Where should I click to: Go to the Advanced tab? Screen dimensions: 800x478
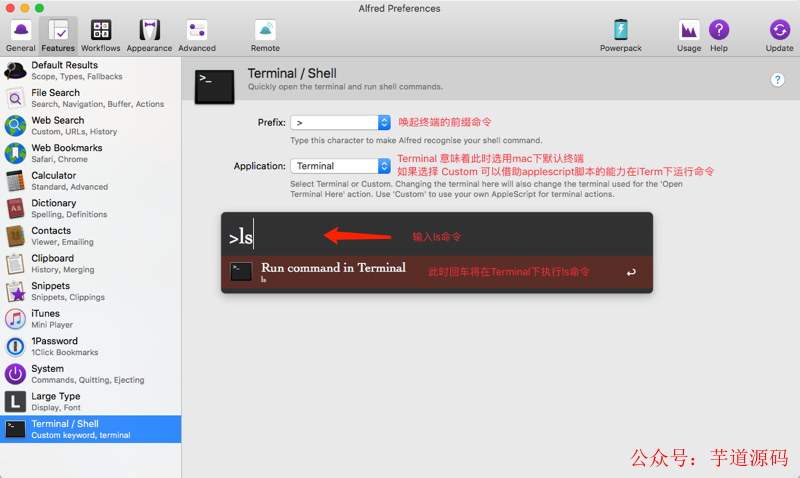click(197, 35)
